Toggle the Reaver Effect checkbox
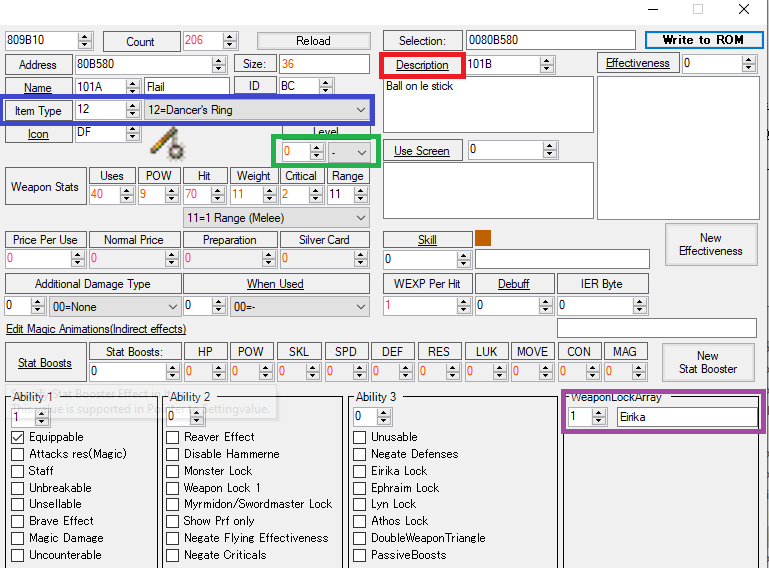 [x=173, y=437]
